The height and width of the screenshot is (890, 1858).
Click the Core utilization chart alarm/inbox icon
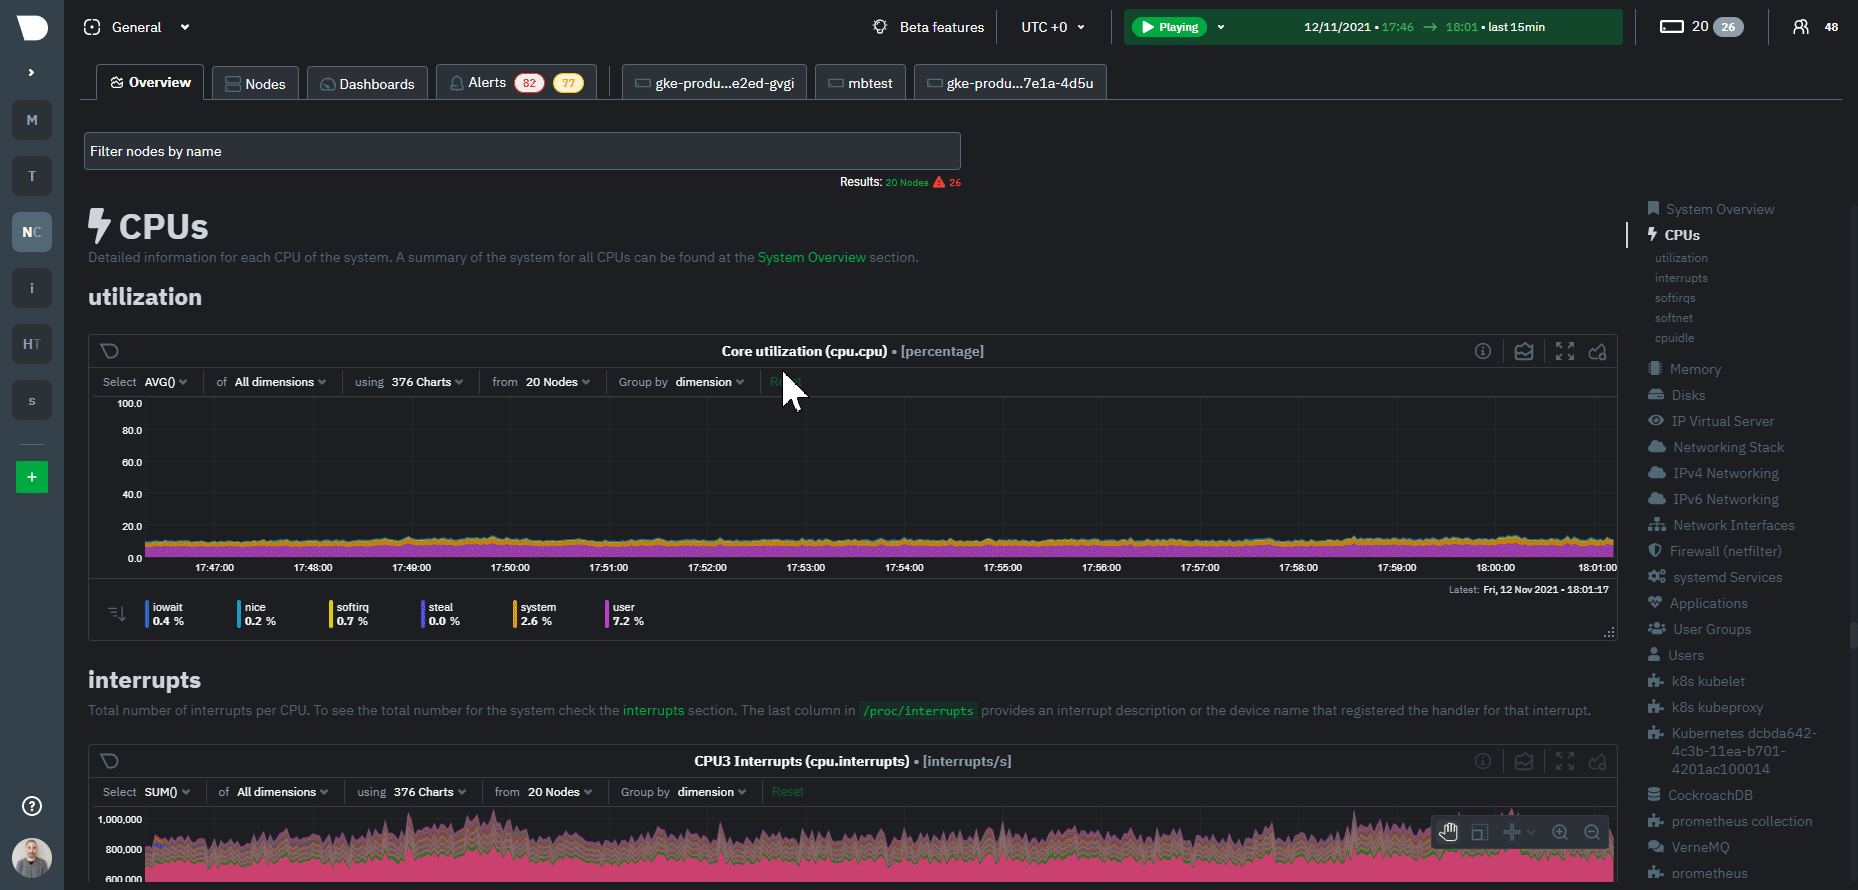pyautogui.click(x=1524, y=351)
